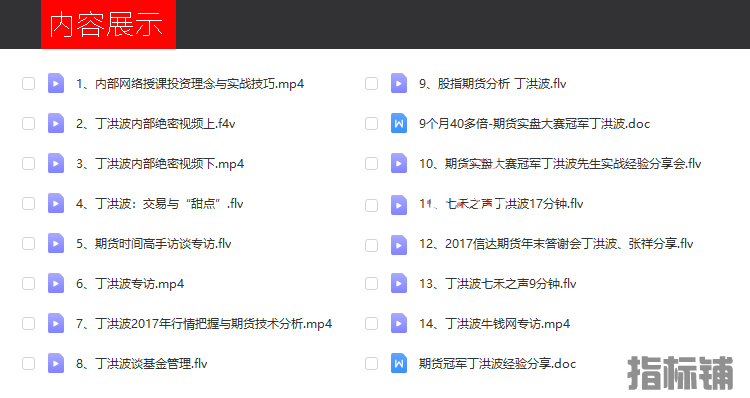750x398 pixels.
Task: Click Word document icon for 9个月40多倍 doc
Action: tap(399, 123)
